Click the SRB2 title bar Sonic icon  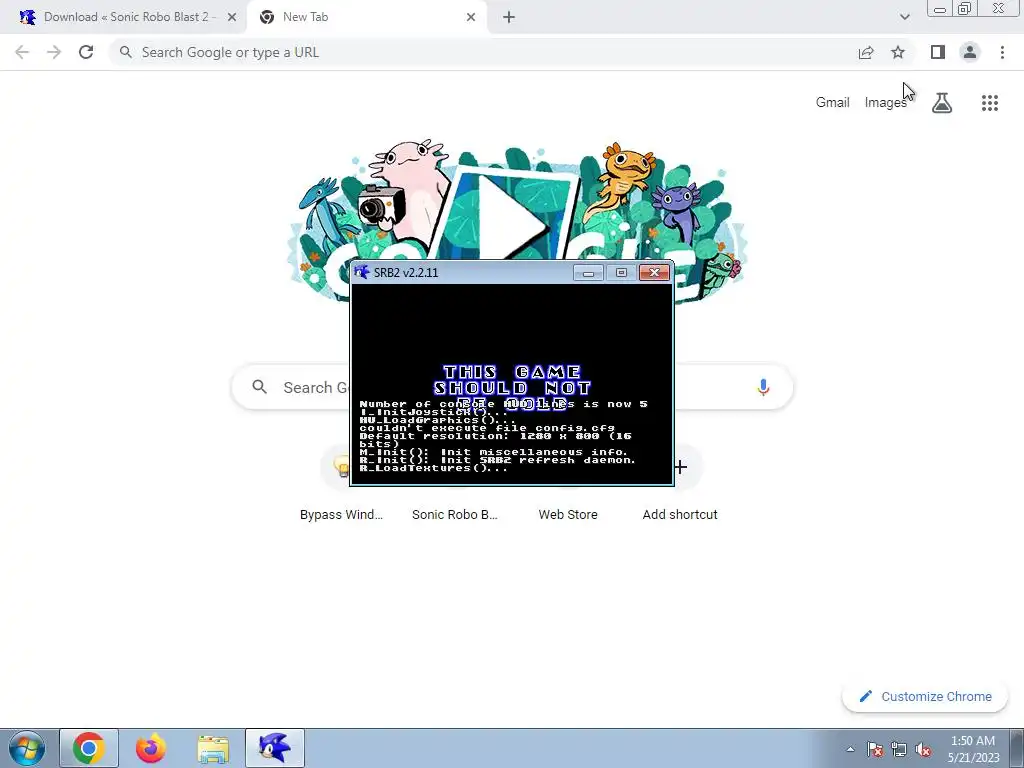[x=362, y=272]
